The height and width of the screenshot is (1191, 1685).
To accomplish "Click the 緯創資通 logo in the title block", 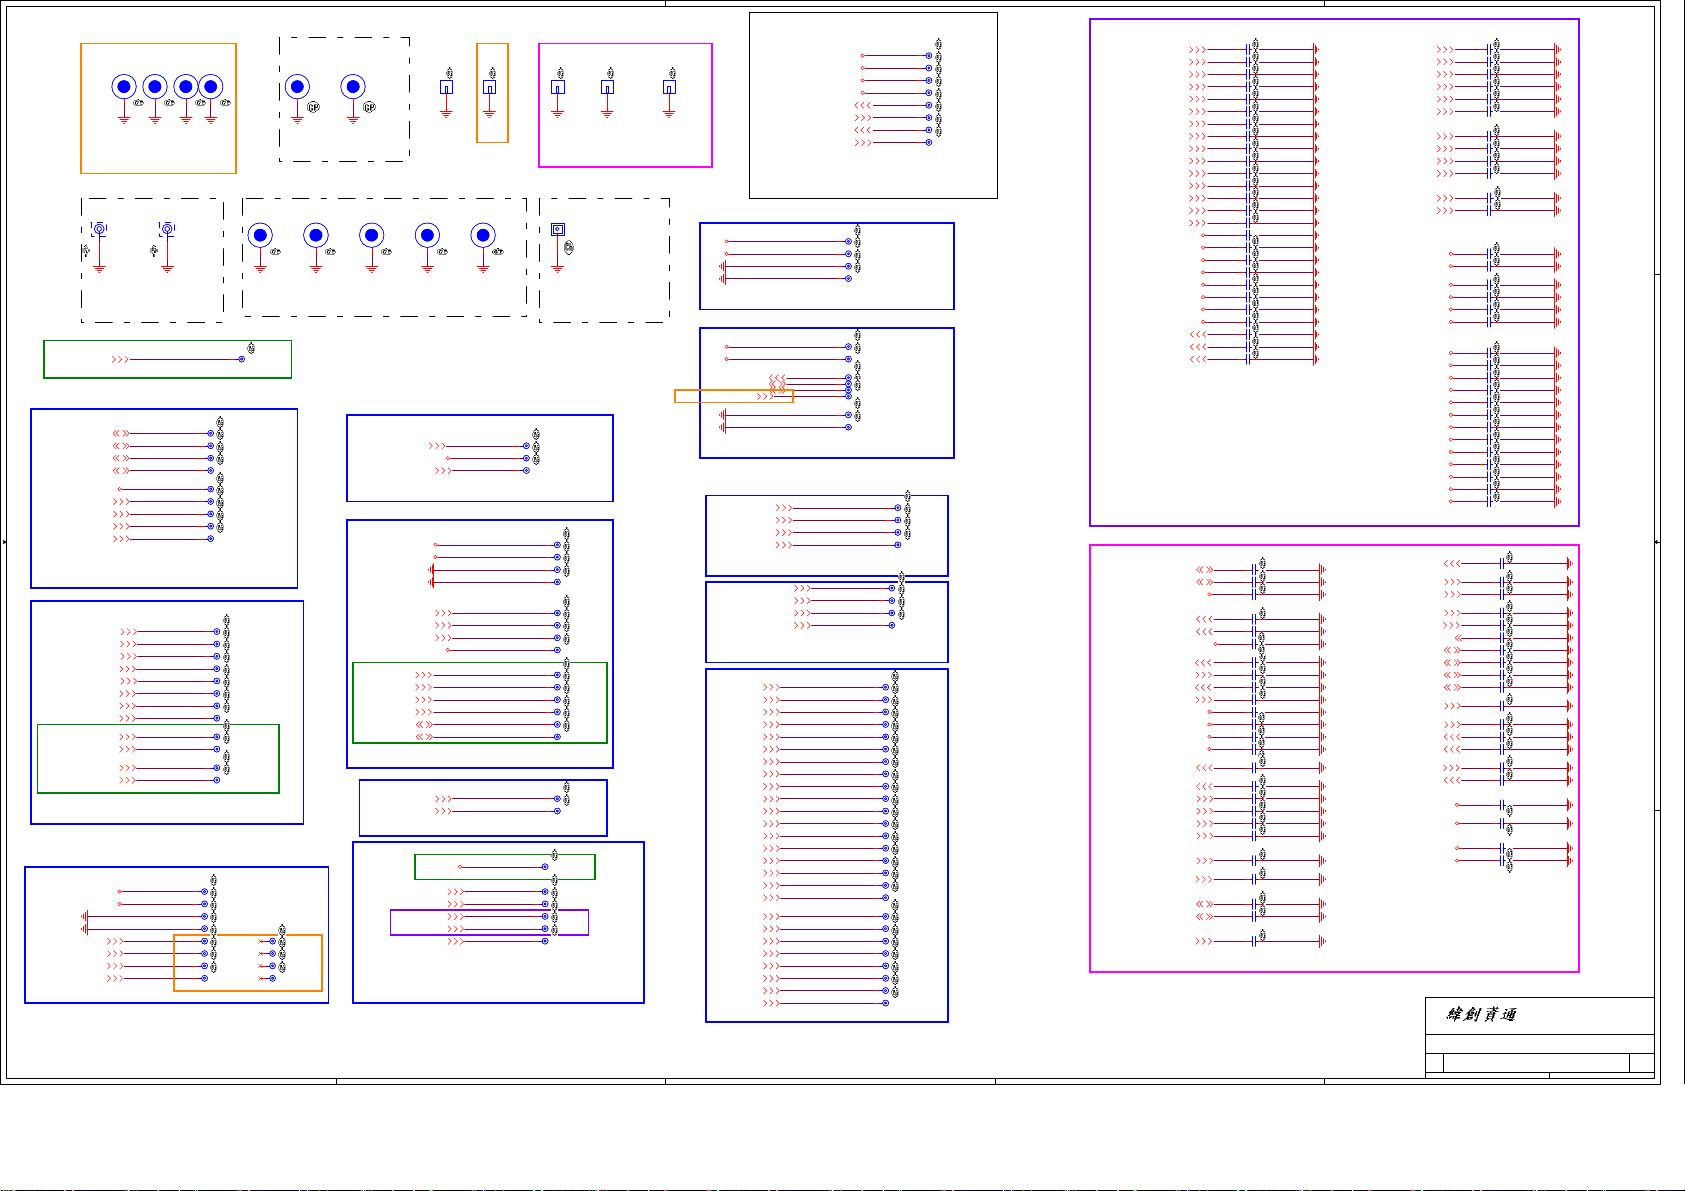I will (x=1482, y=1014).
